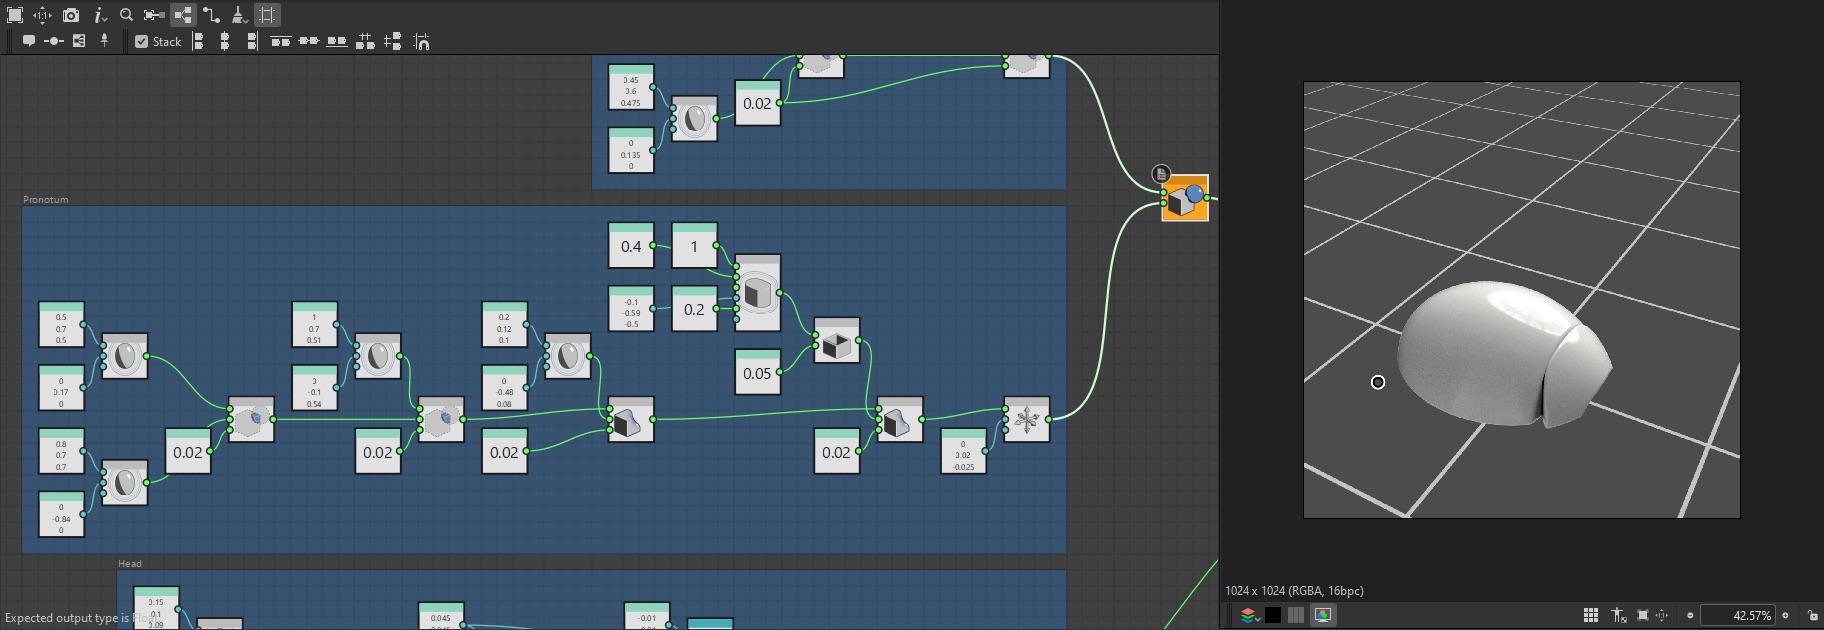Viewport: 1824px width, 630px height.
Task: Toggle the highlighted grid-snap frame button
Action: (267, 15)
